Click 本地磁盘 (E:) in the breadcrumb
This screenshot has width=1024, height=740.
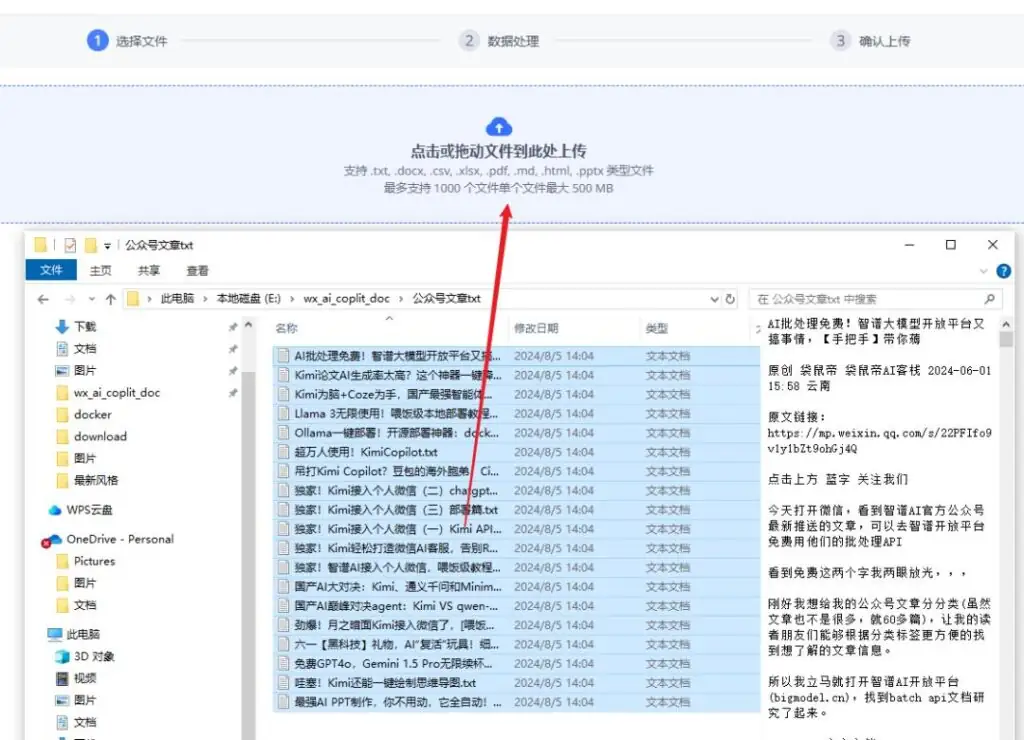248,298
